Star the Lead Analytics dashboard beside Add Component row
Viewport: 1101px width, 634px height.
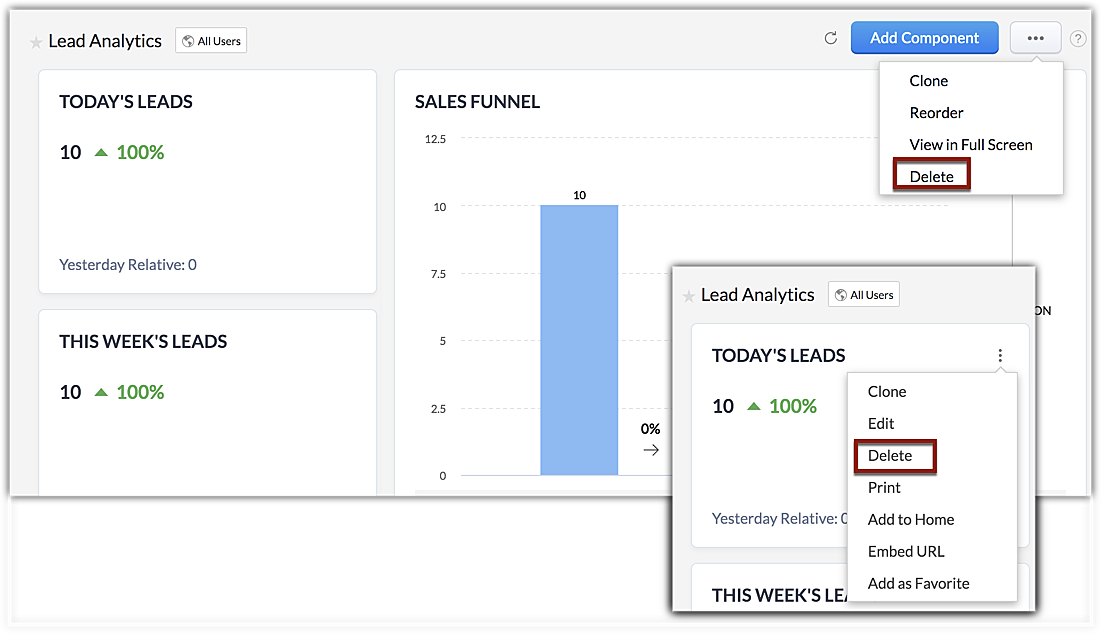tap(36, 42)
